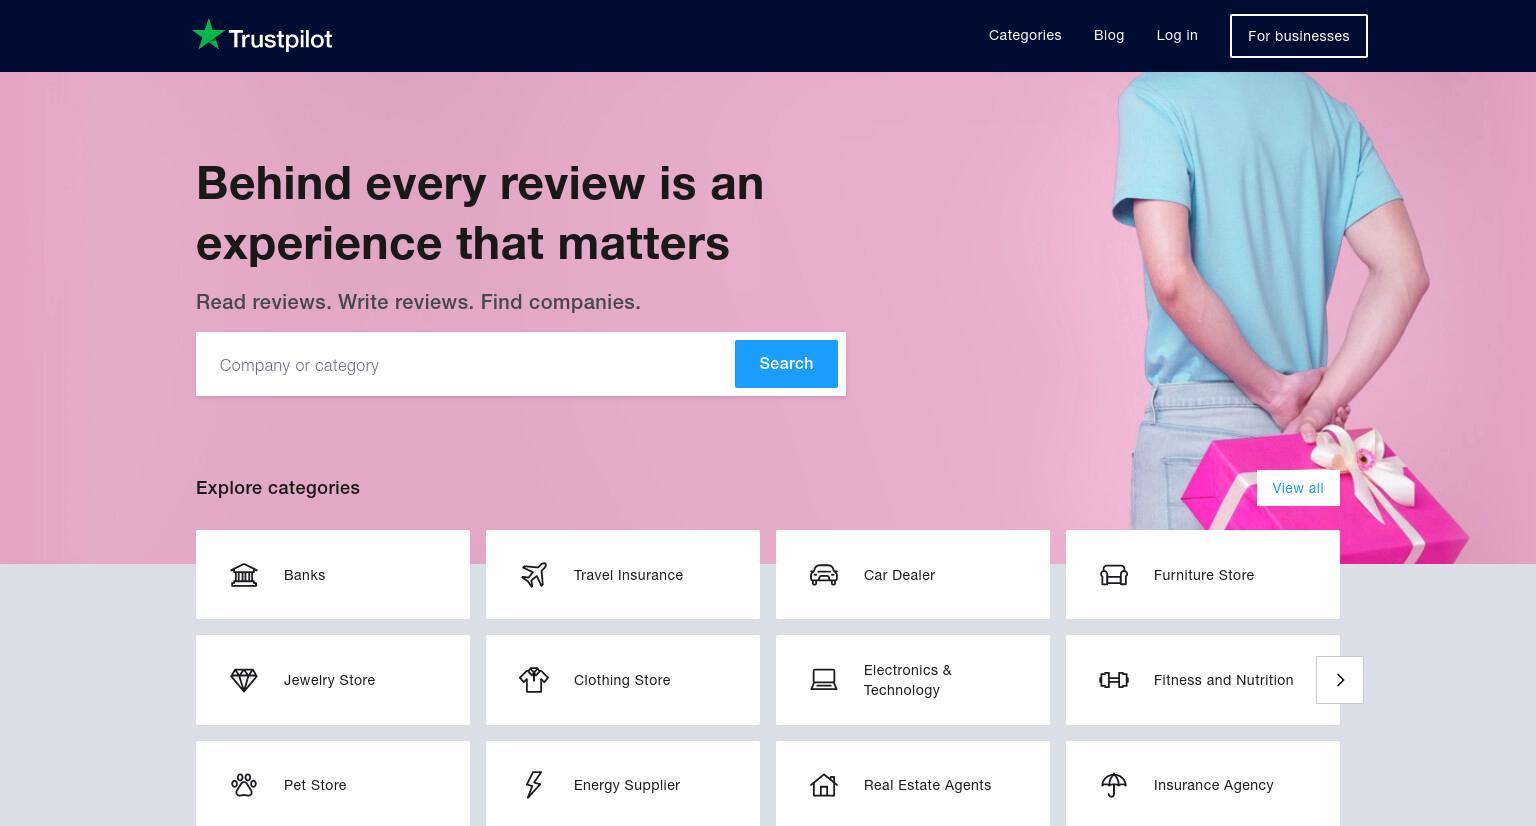Click the For businesses button

pos(1299,36)
